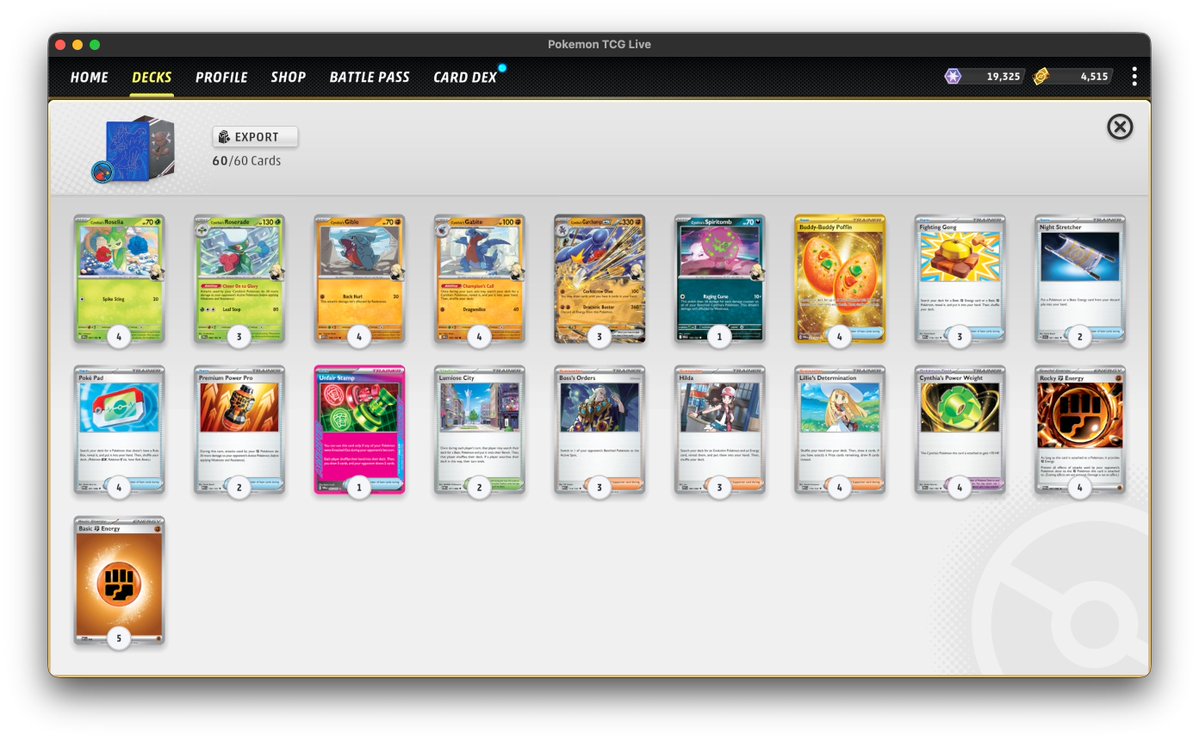The width and height of the screenshot is (1199, 741).
Task: Click the crystal currency icon
Action: [x=953, y=76]
